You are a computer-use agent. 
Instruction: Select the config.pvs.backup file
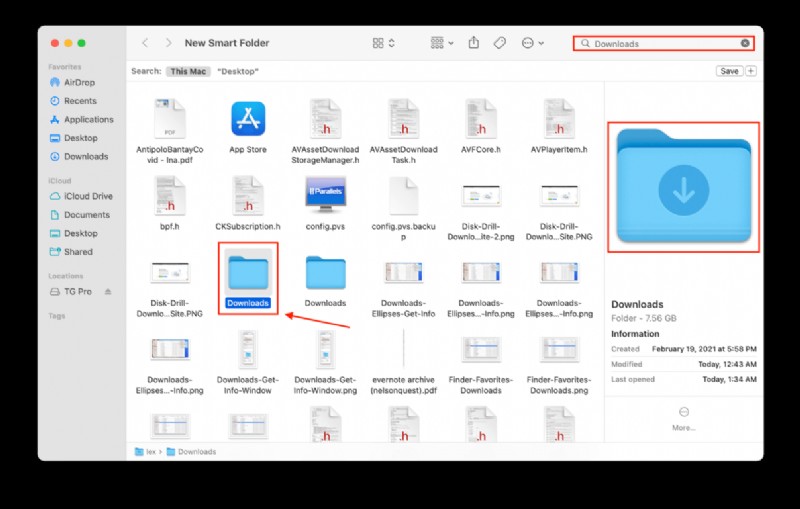[404, 208]
